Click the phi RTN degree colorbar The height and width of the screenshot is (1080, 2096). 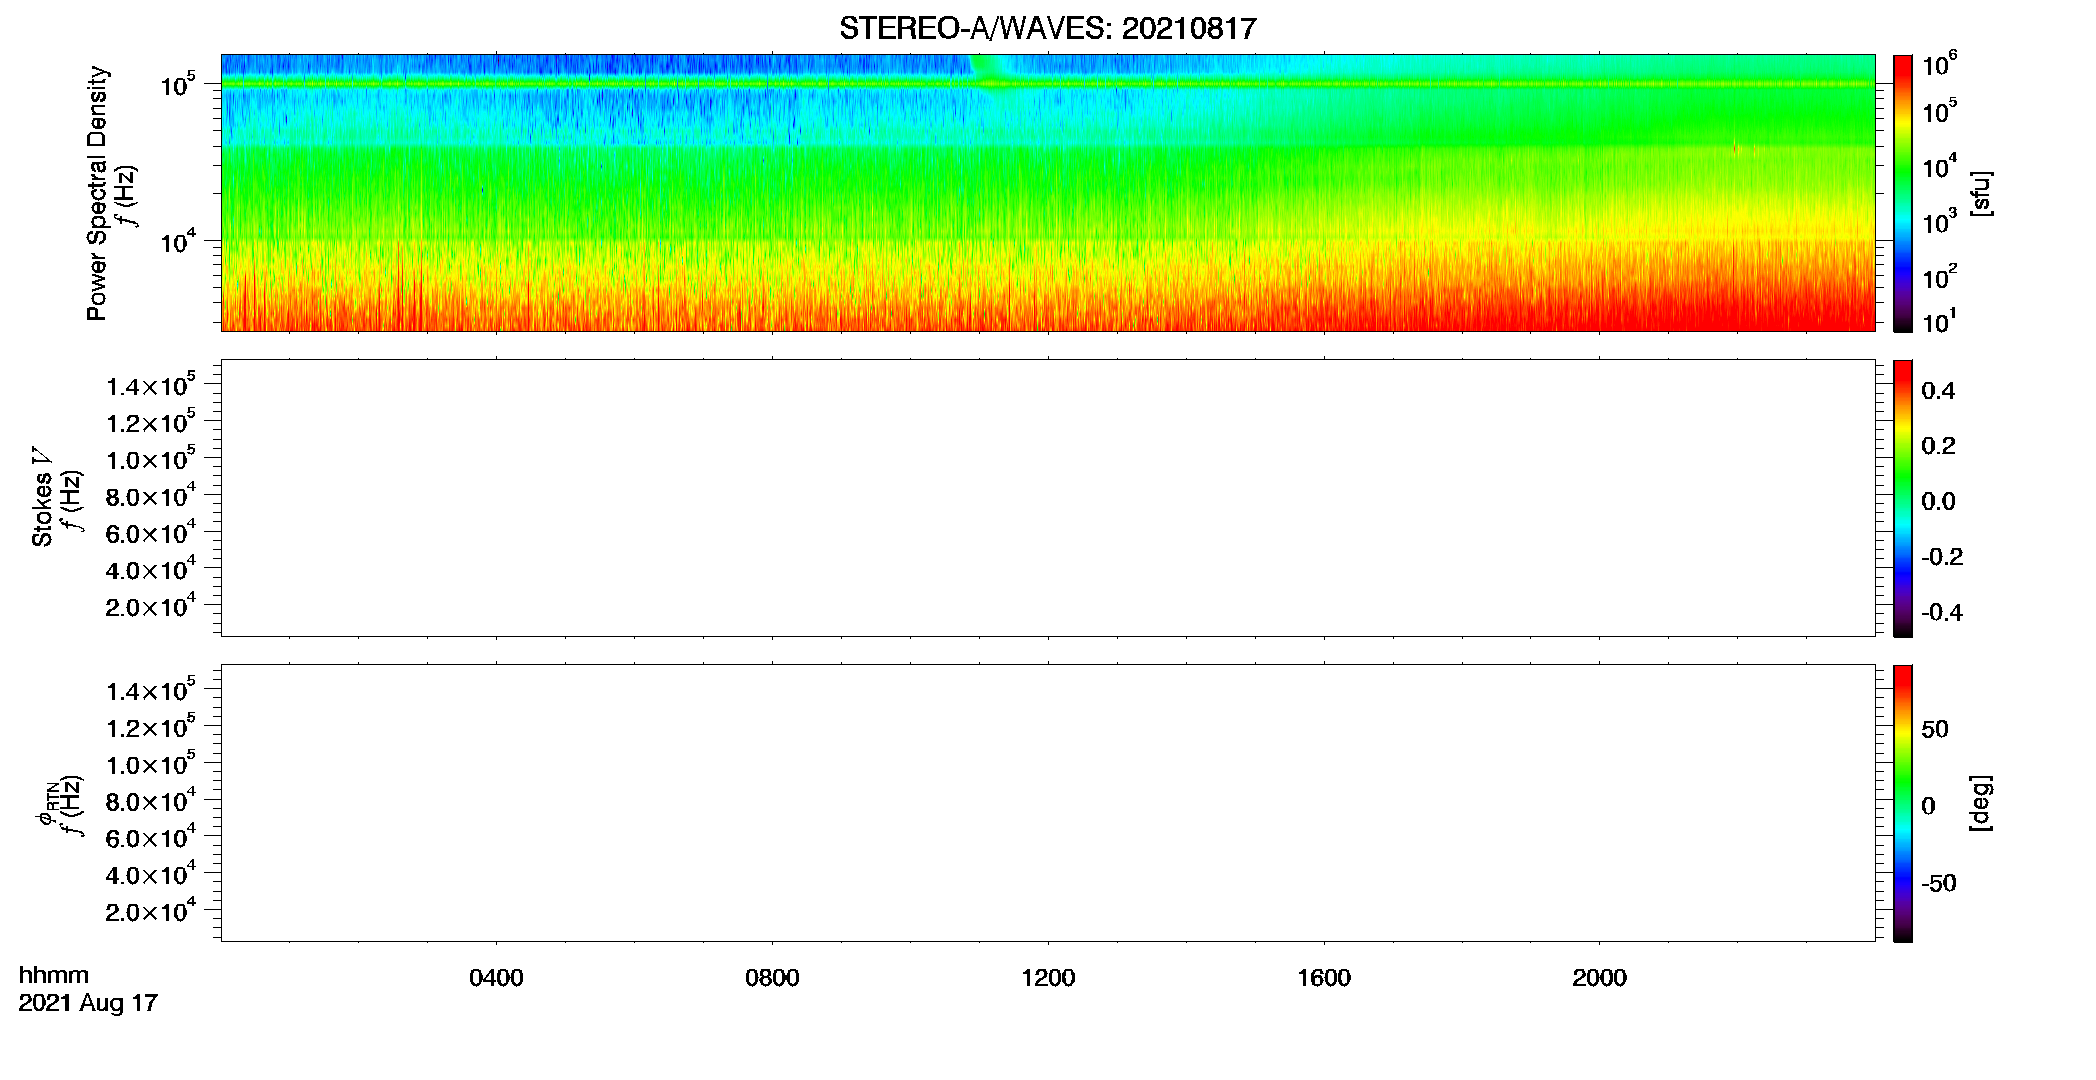(1903, 803)
